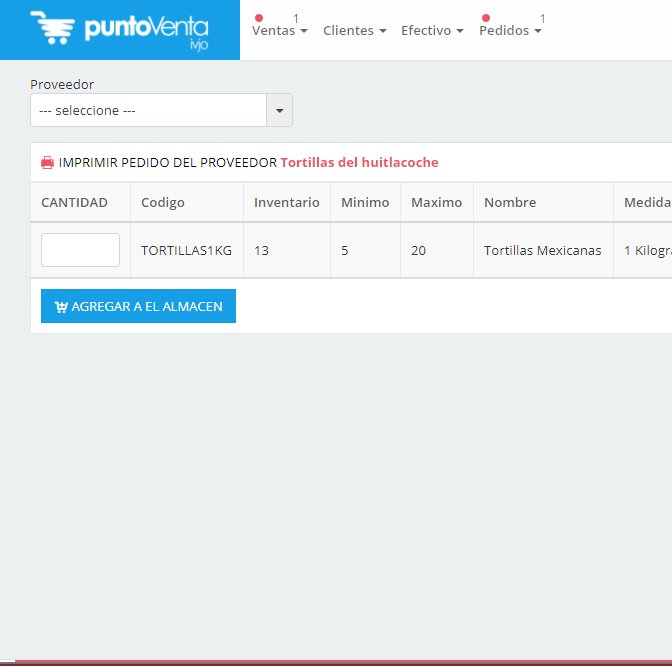Click the Medida column header
This screenshot has width=672, height=672.
648,202
